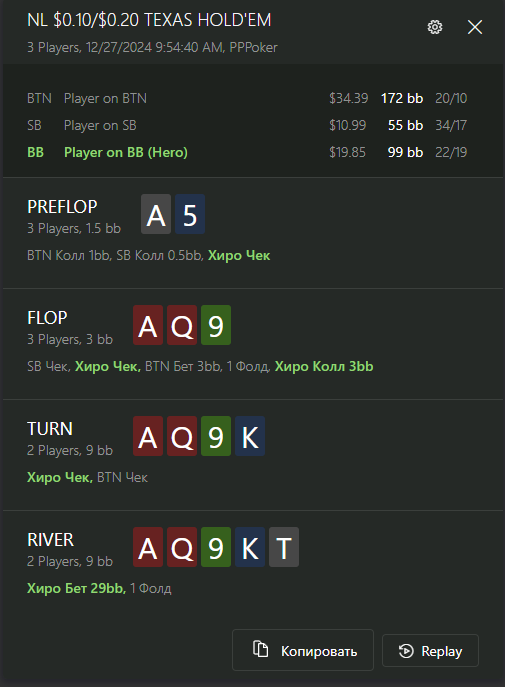Viewport: 505px width, 687px height.
Task: Click the green 9 flop card
Action: tap(216, 325)
